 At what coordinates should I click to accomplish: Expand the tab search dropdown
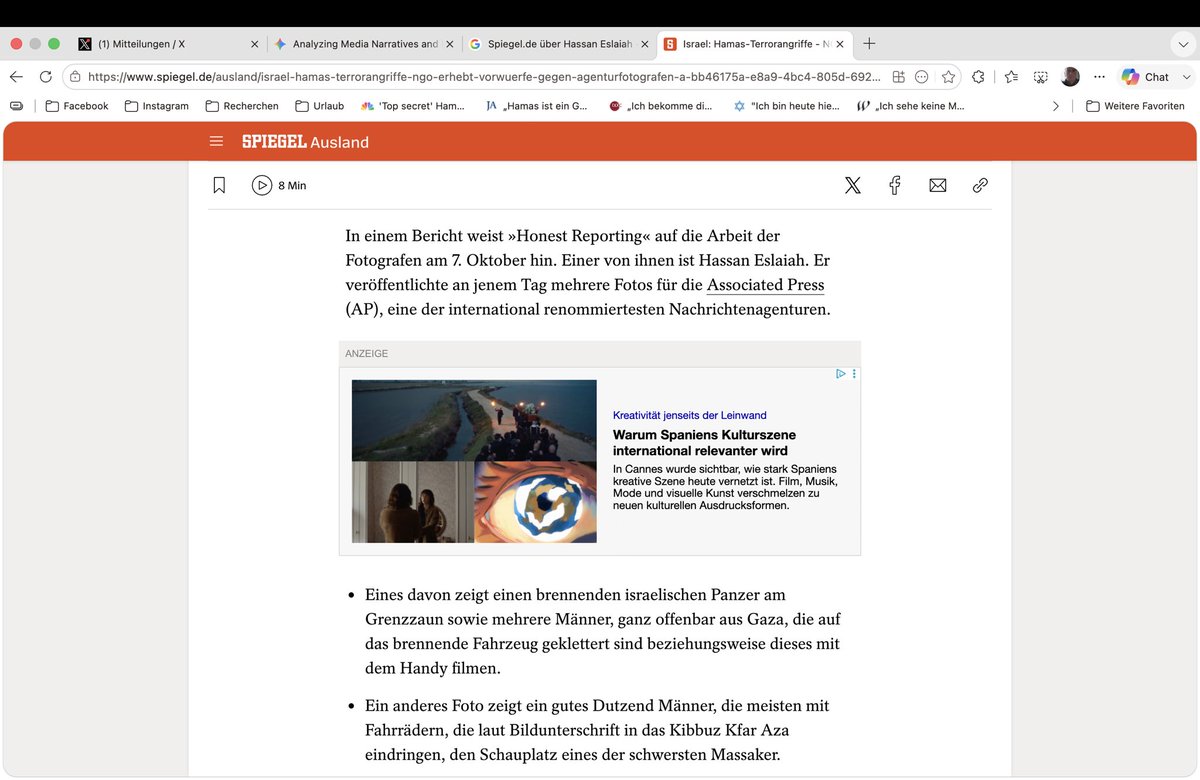point(1181,44)
